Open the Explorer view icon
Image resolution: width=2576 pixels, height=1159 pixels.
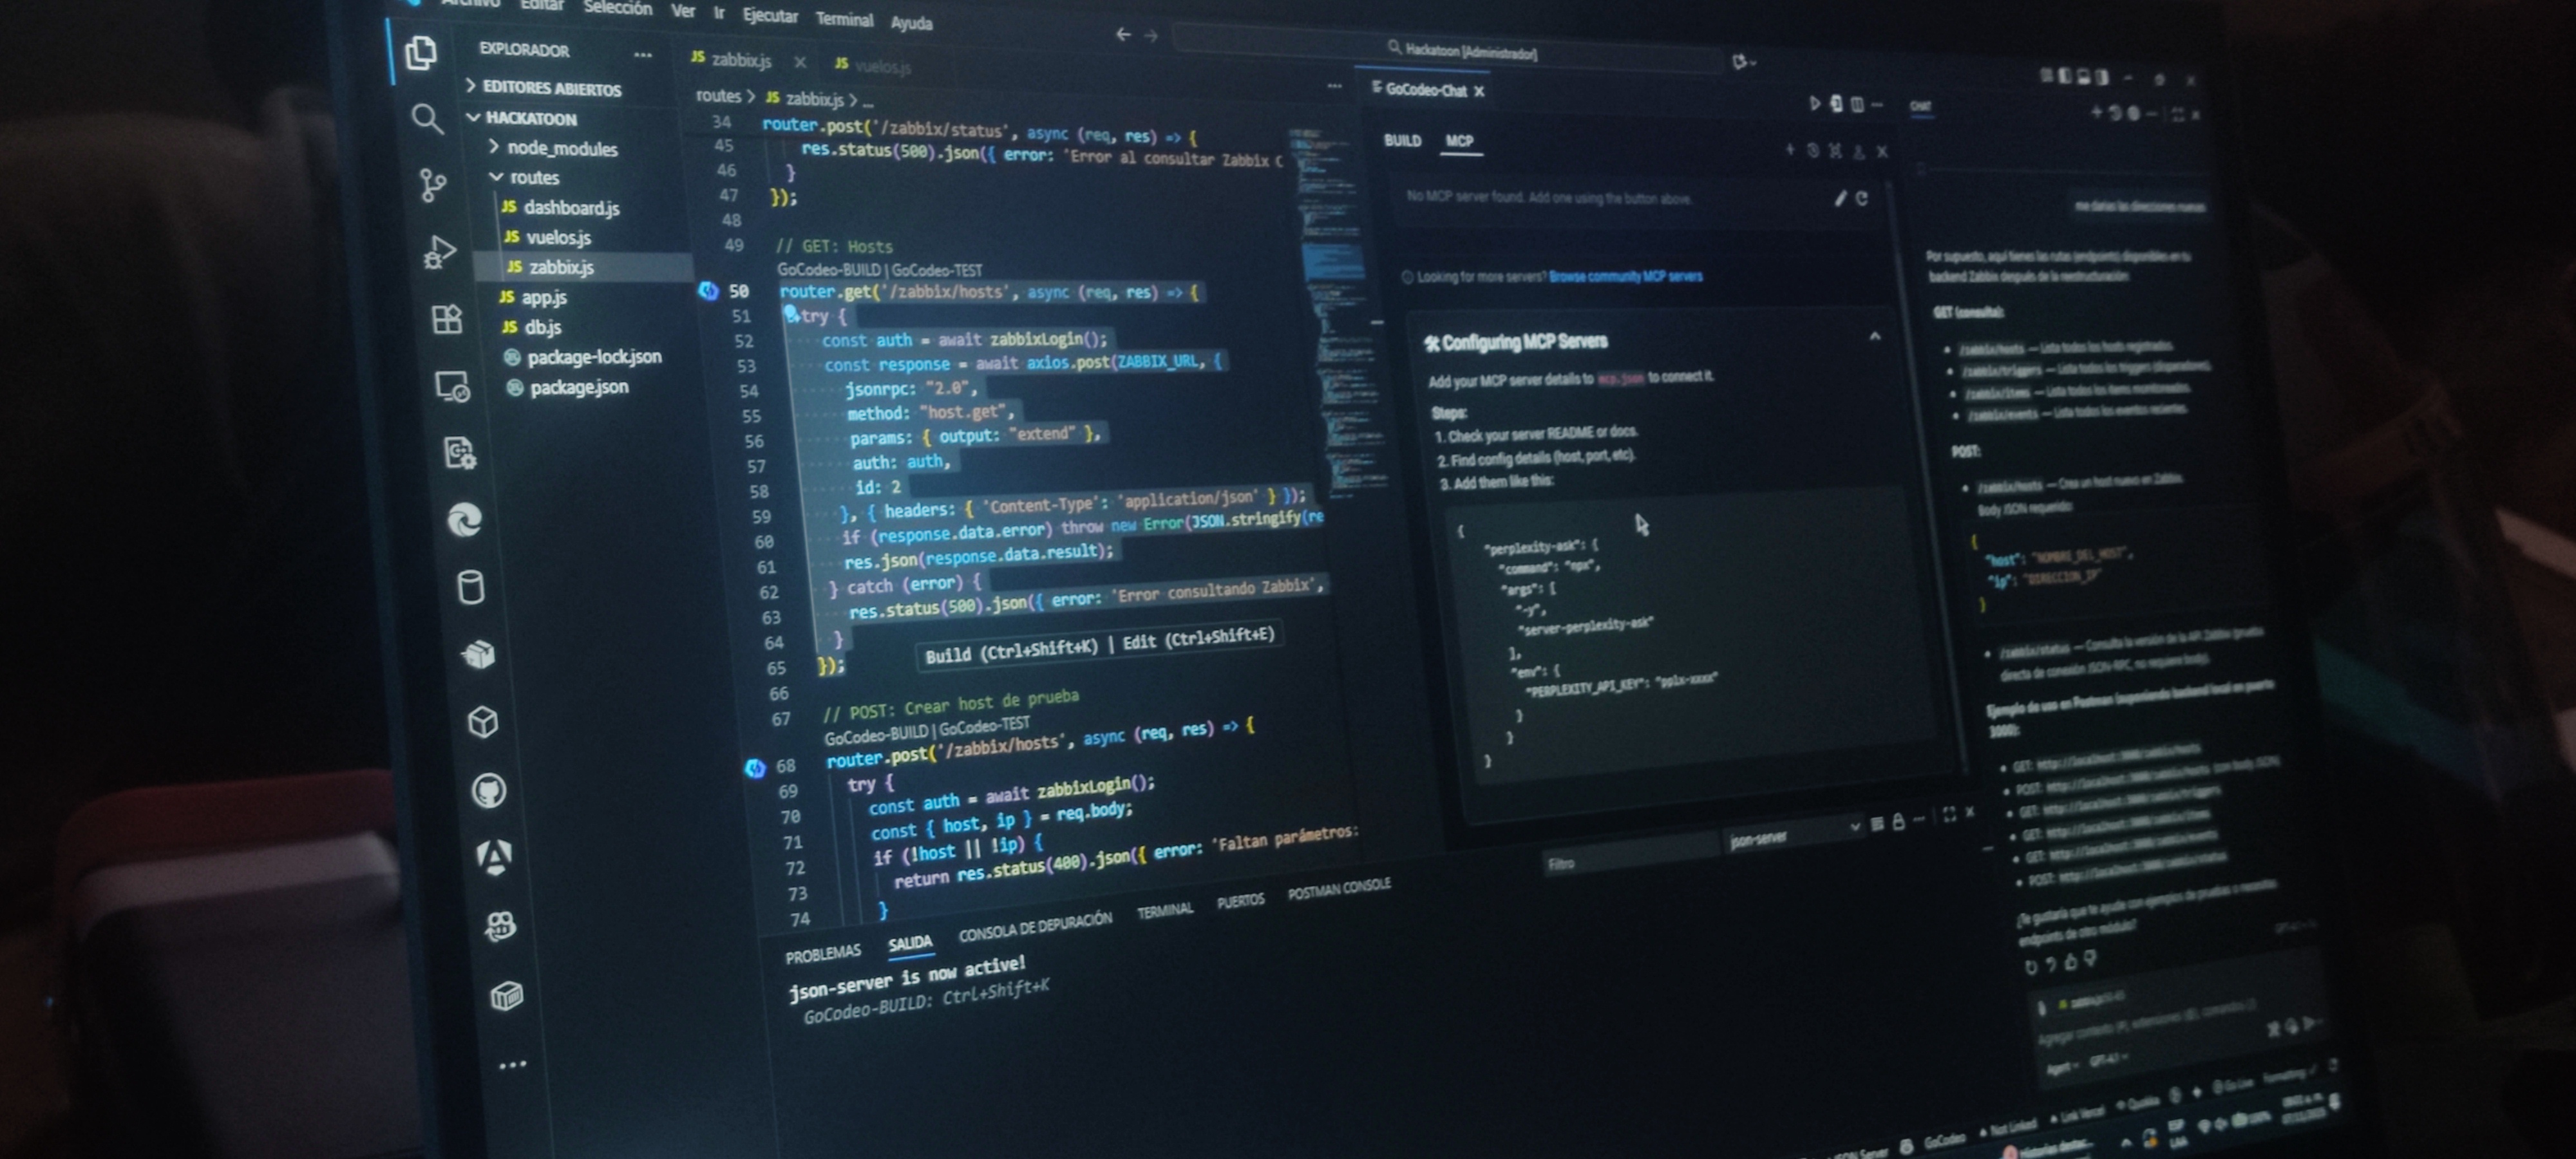421,53
